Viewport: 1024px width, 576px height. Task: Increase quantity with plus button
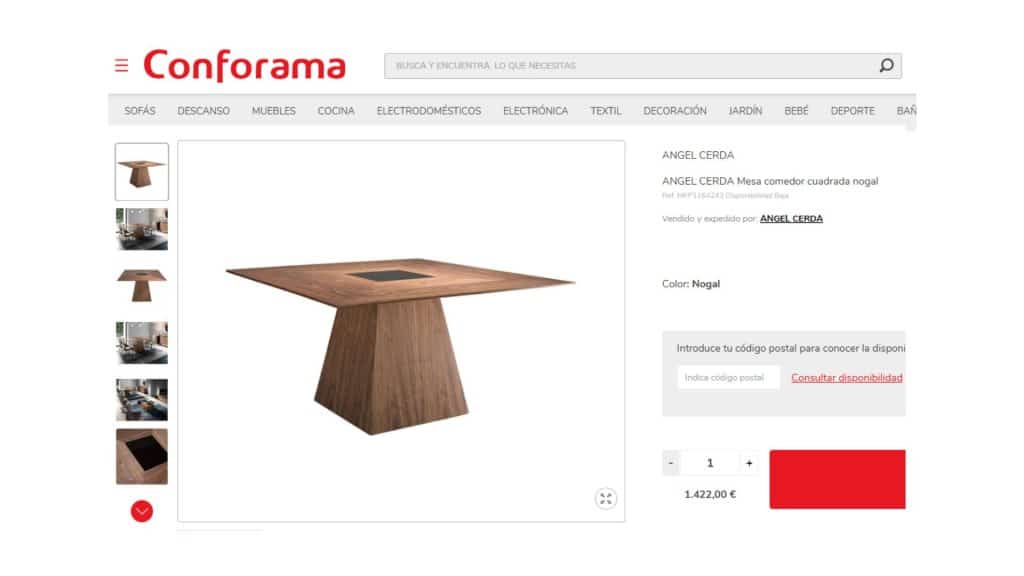click(x=749, y=463)
